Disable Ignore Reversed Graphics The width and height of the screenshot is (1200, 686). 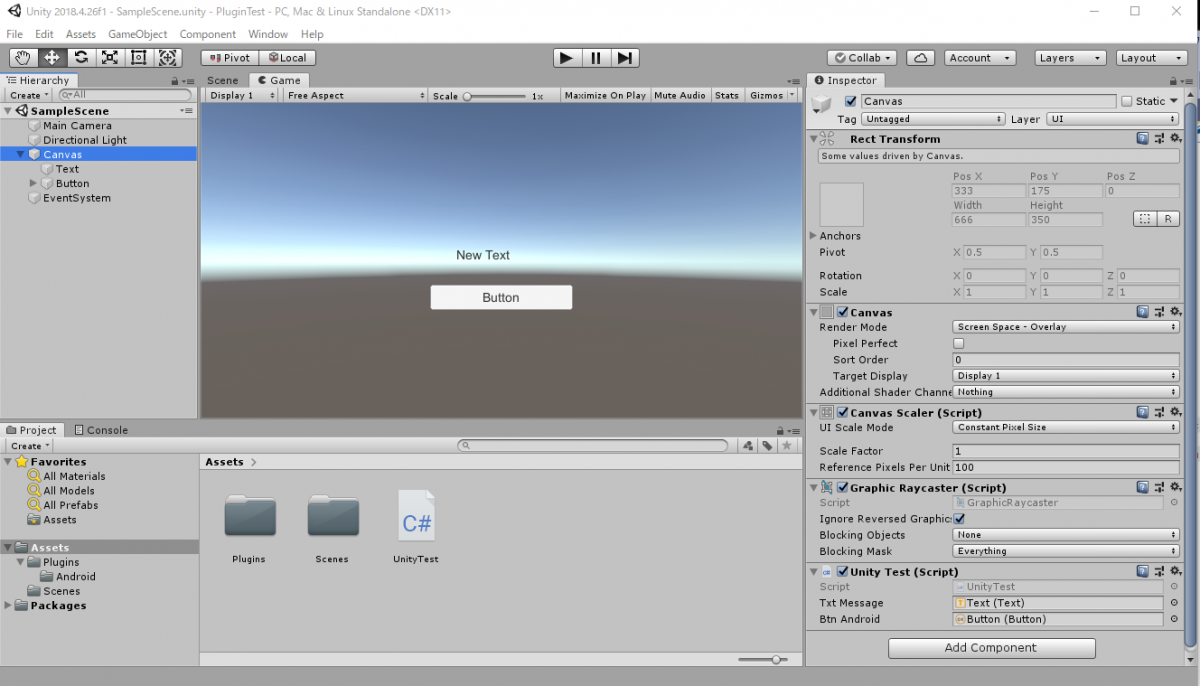[x=958, y=518]
